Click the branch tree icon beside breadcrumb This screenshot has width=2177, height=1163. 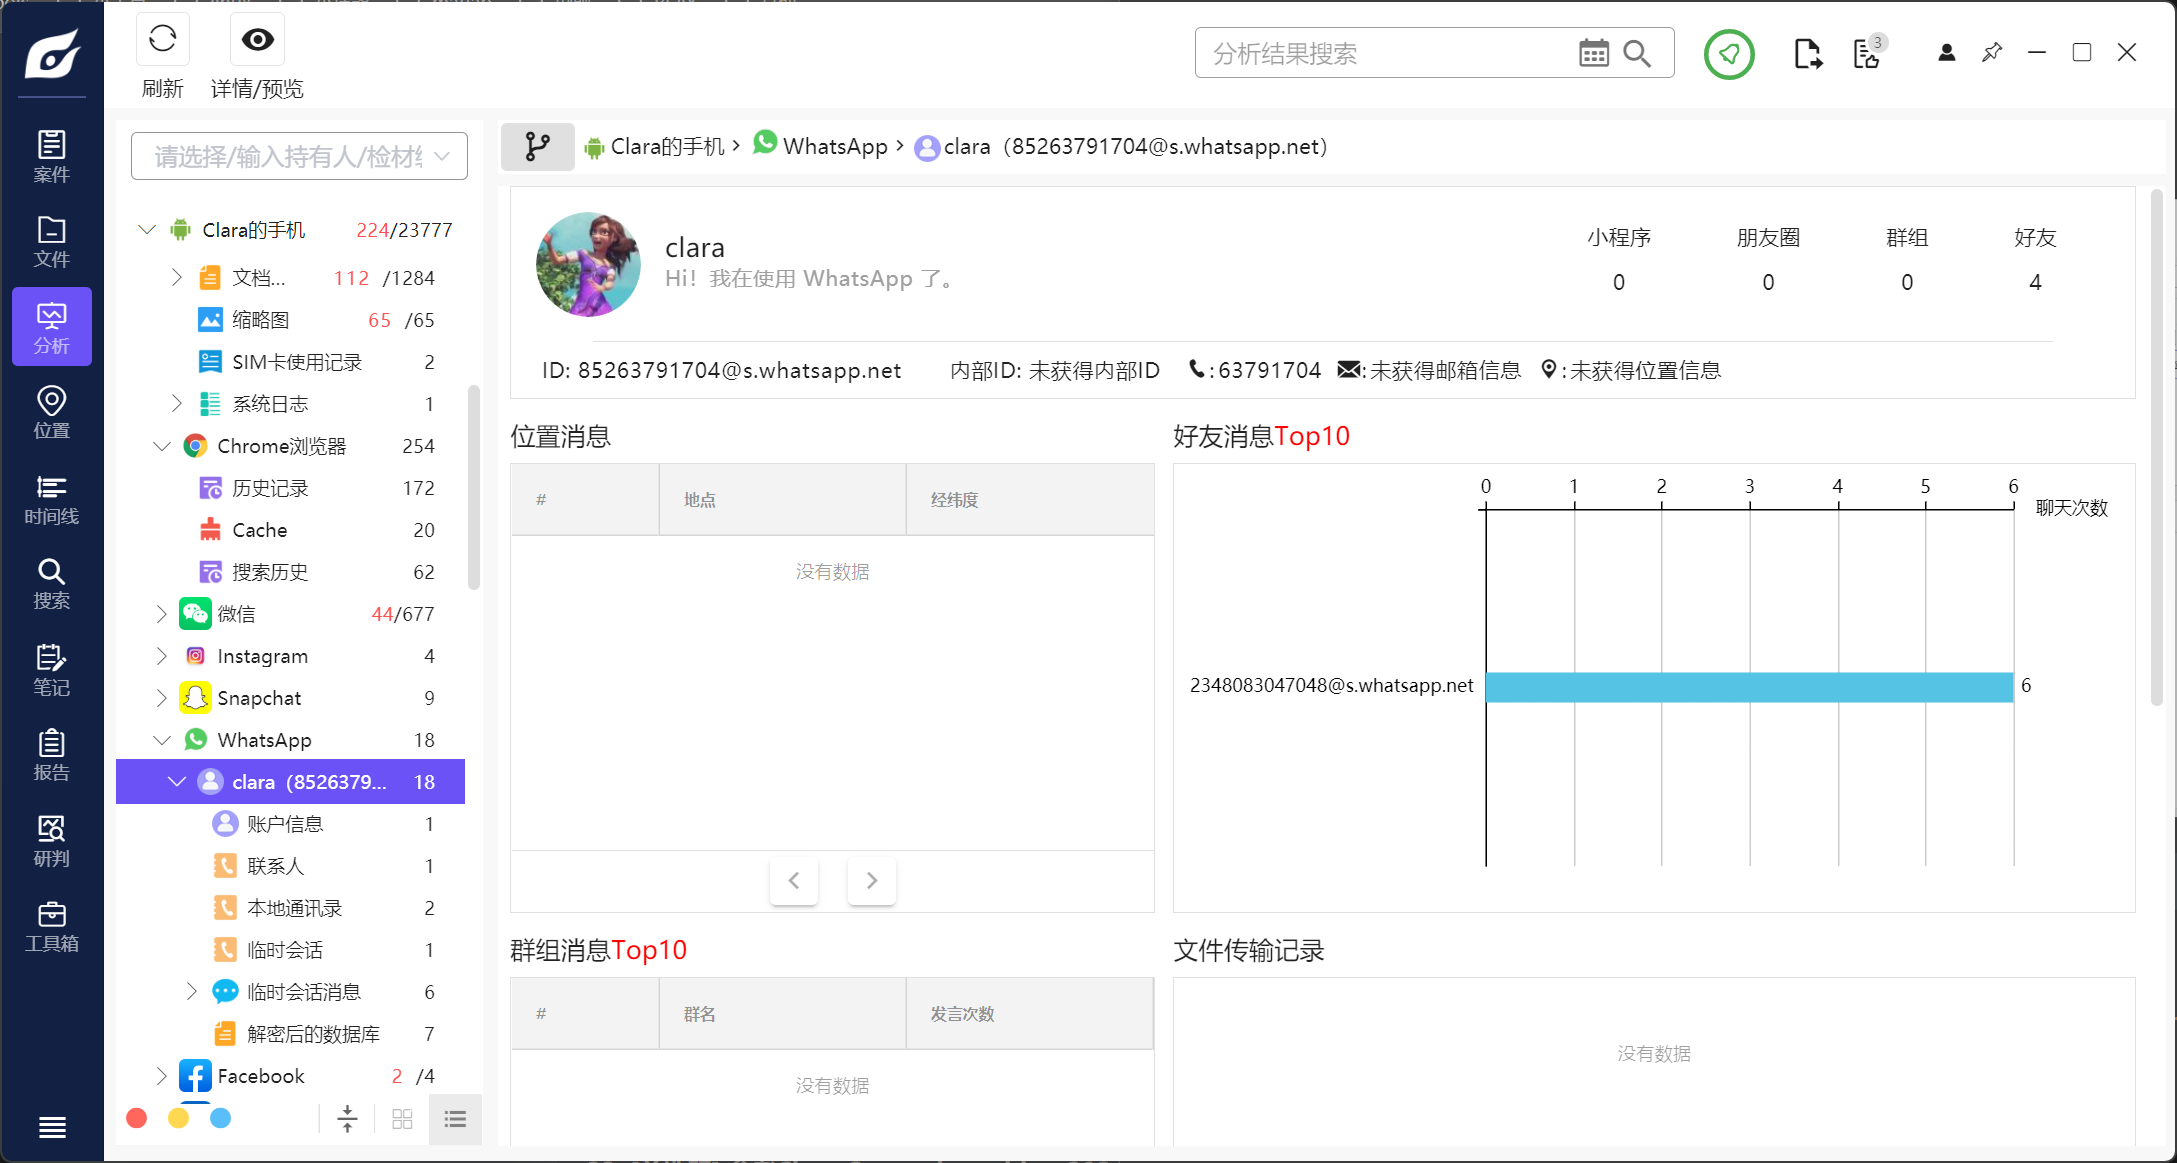pyautogui.click(x=537, y=147)
